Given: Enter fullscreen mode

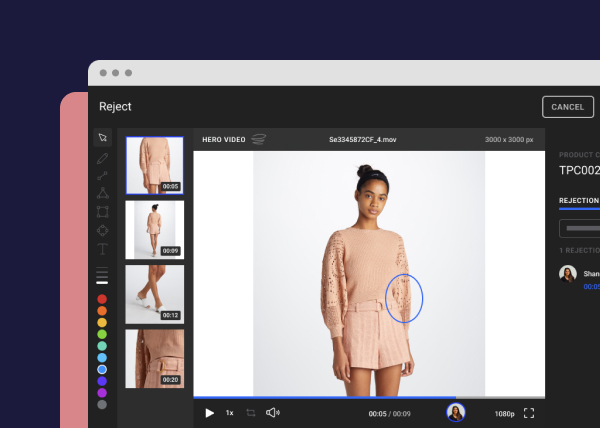Looking at the screenshot, I should pos(529,413).
